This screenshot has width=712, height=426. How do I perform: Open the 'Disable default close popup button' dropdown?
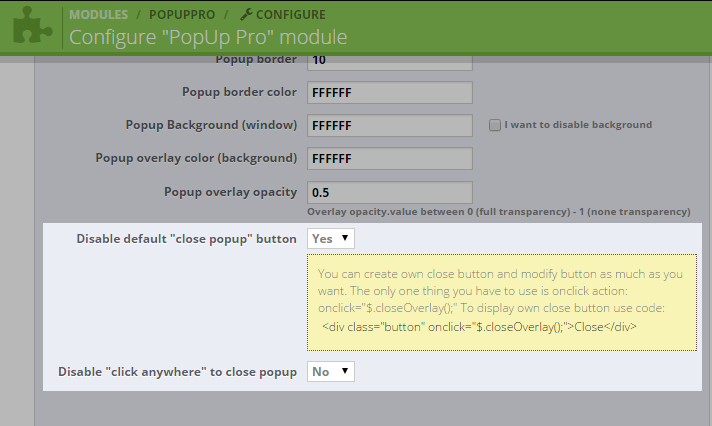click(331, 238)
